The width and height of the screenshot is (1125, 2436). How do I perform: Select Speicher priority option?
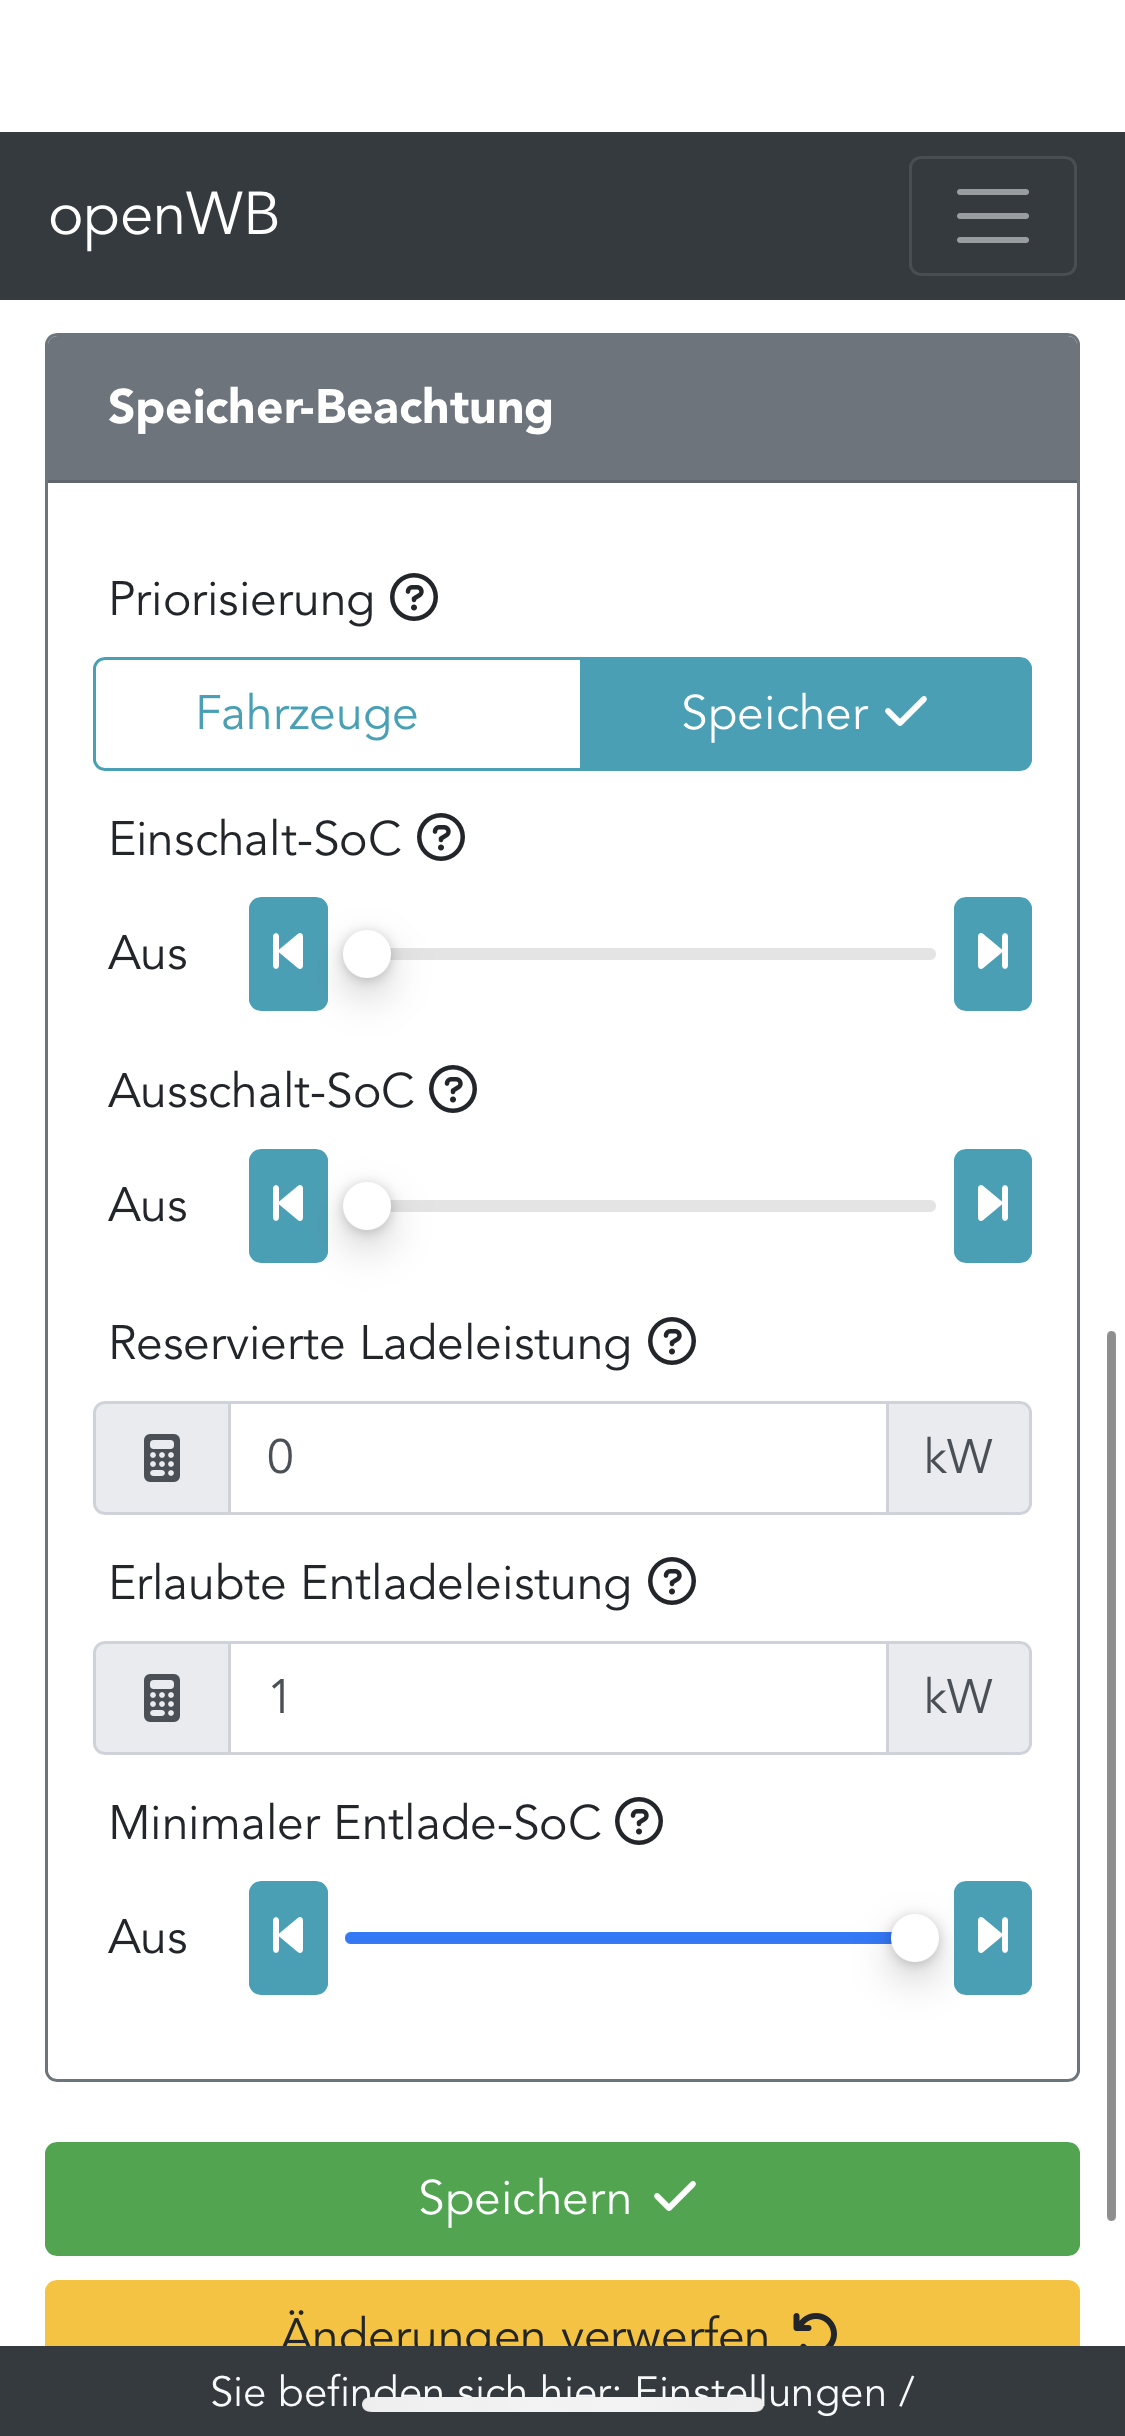(805, 714)
